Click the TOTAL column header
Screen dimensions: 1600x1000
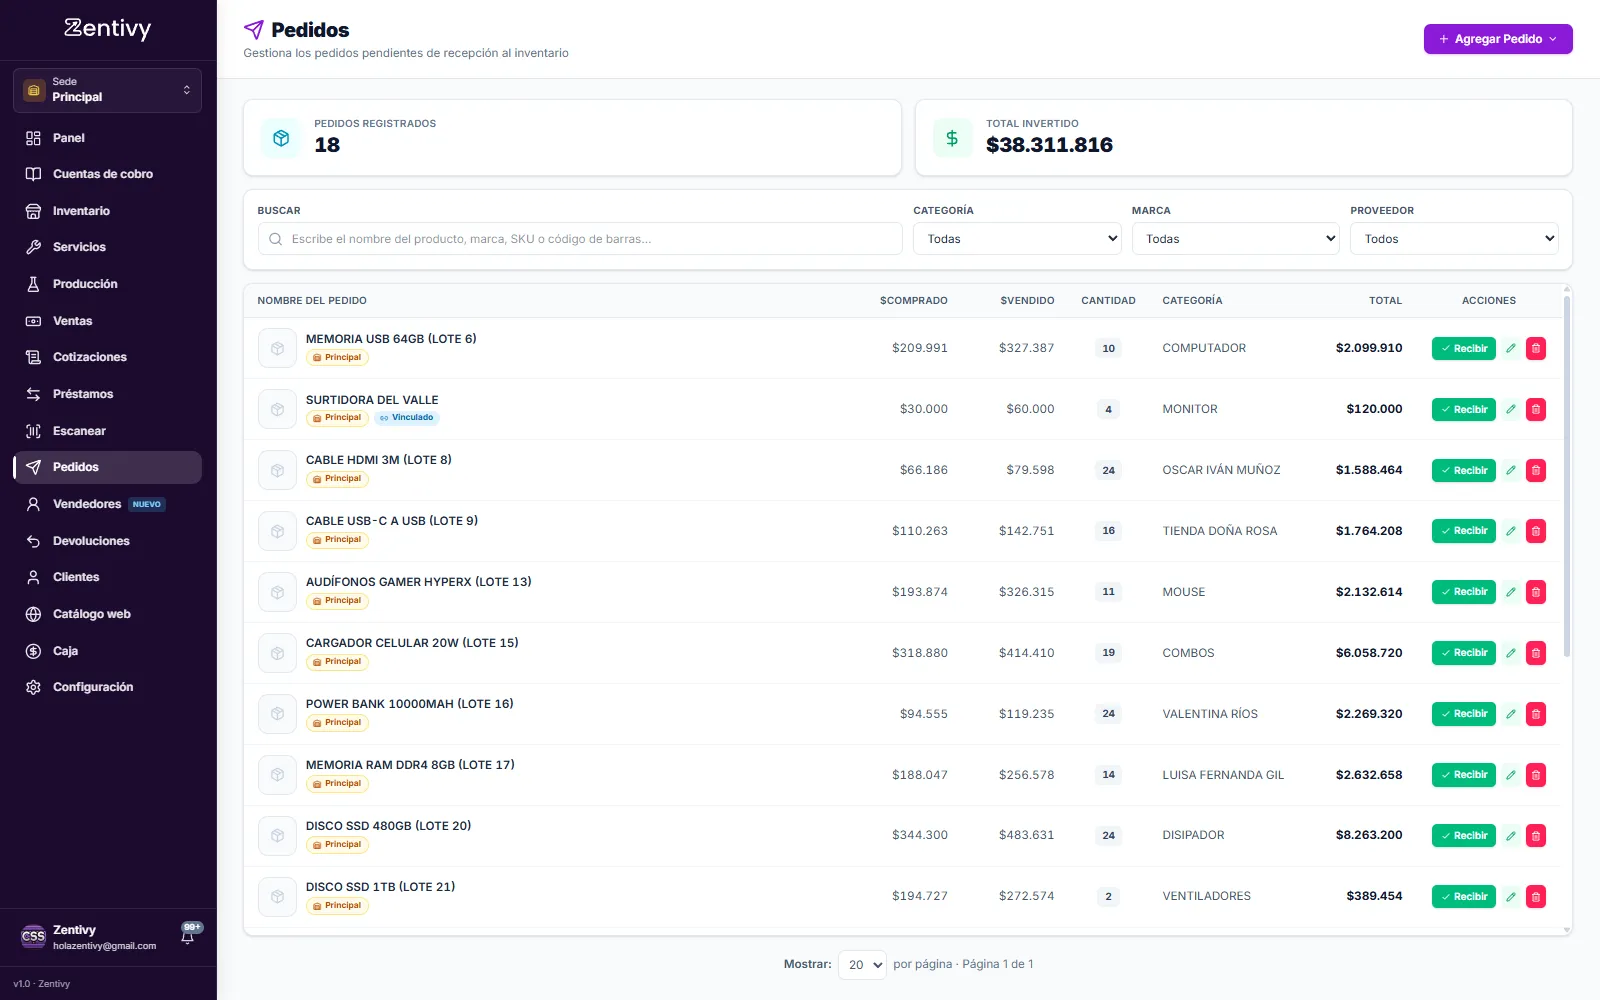[x=1385, y=301]
